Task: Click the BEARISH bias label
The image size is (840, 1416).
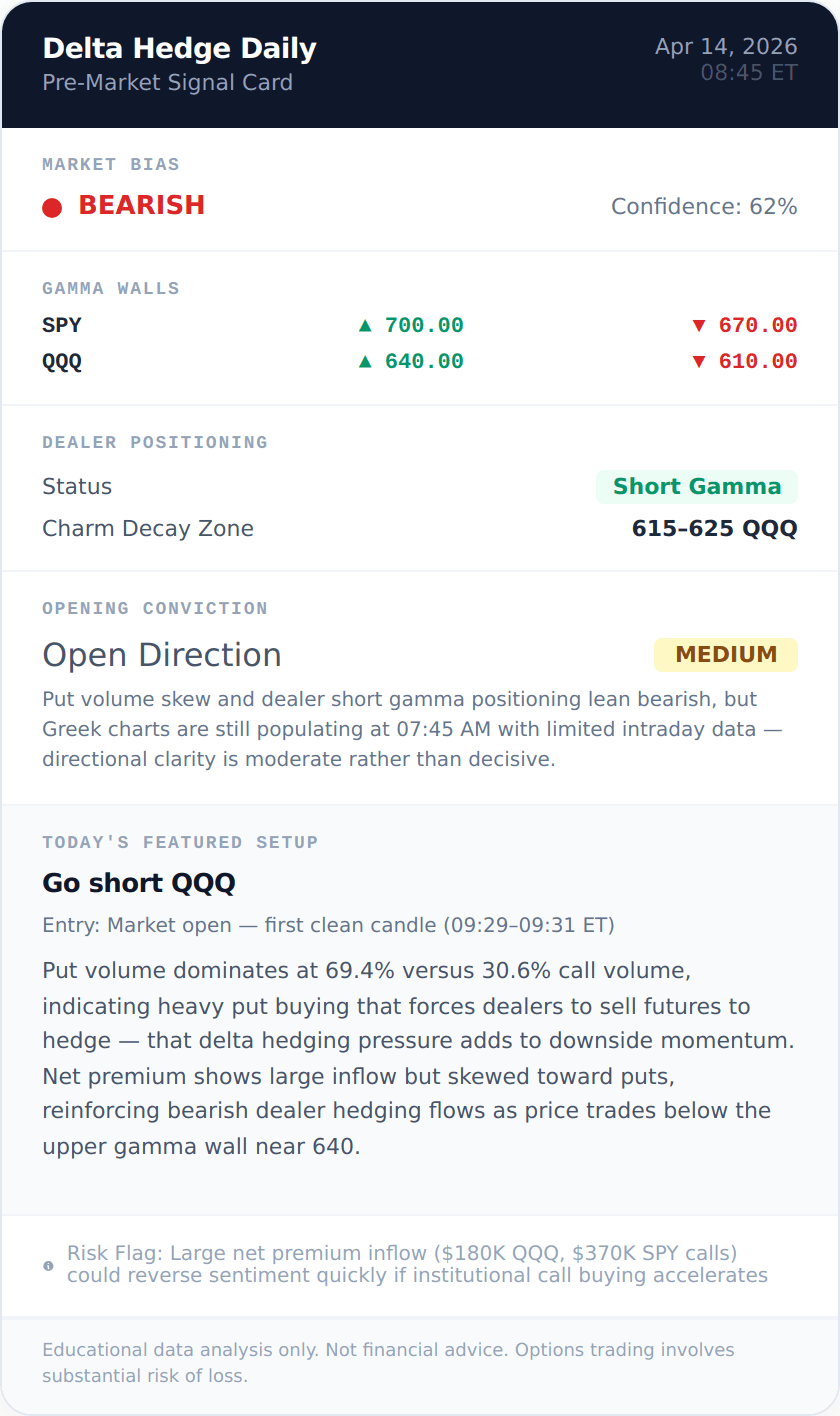Action: (x=141, y=205)
